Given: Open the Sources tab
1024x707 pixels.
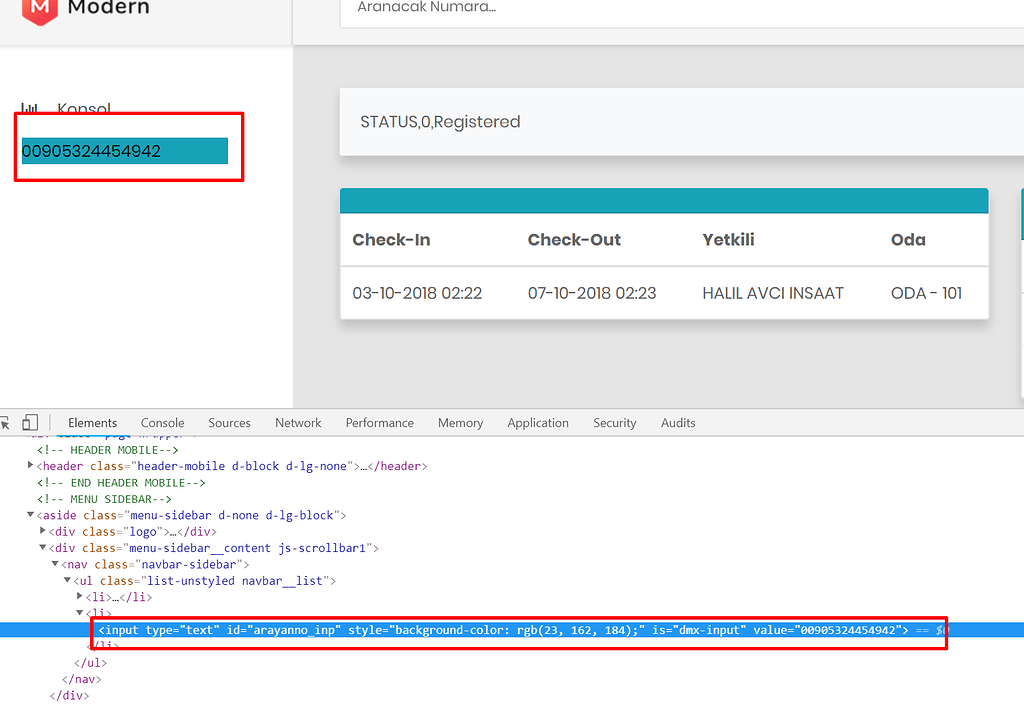Looking at the screenshot, I should (x=229, y=423).
